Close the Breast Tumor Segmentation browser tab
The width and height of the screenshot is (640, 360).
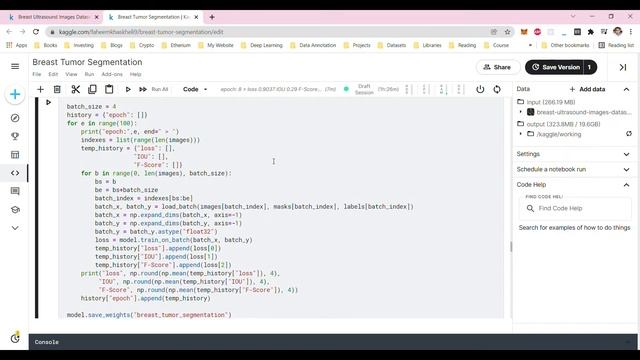click(196, 17)
